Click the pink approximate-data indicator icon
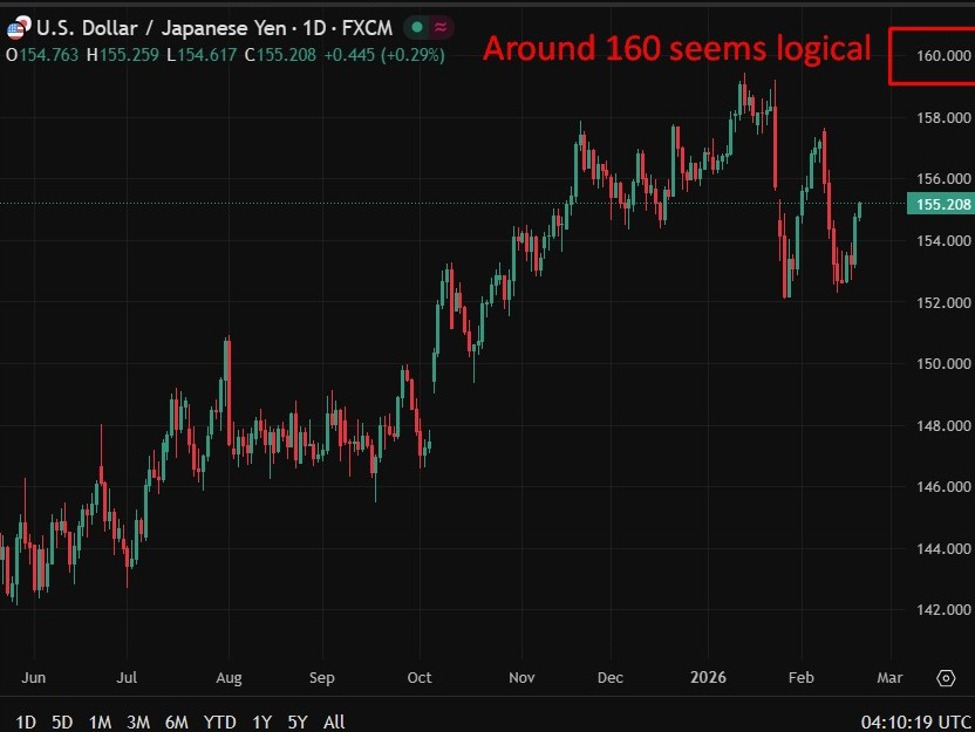This screenshot has width=975, height=732. tap(439, 28)
